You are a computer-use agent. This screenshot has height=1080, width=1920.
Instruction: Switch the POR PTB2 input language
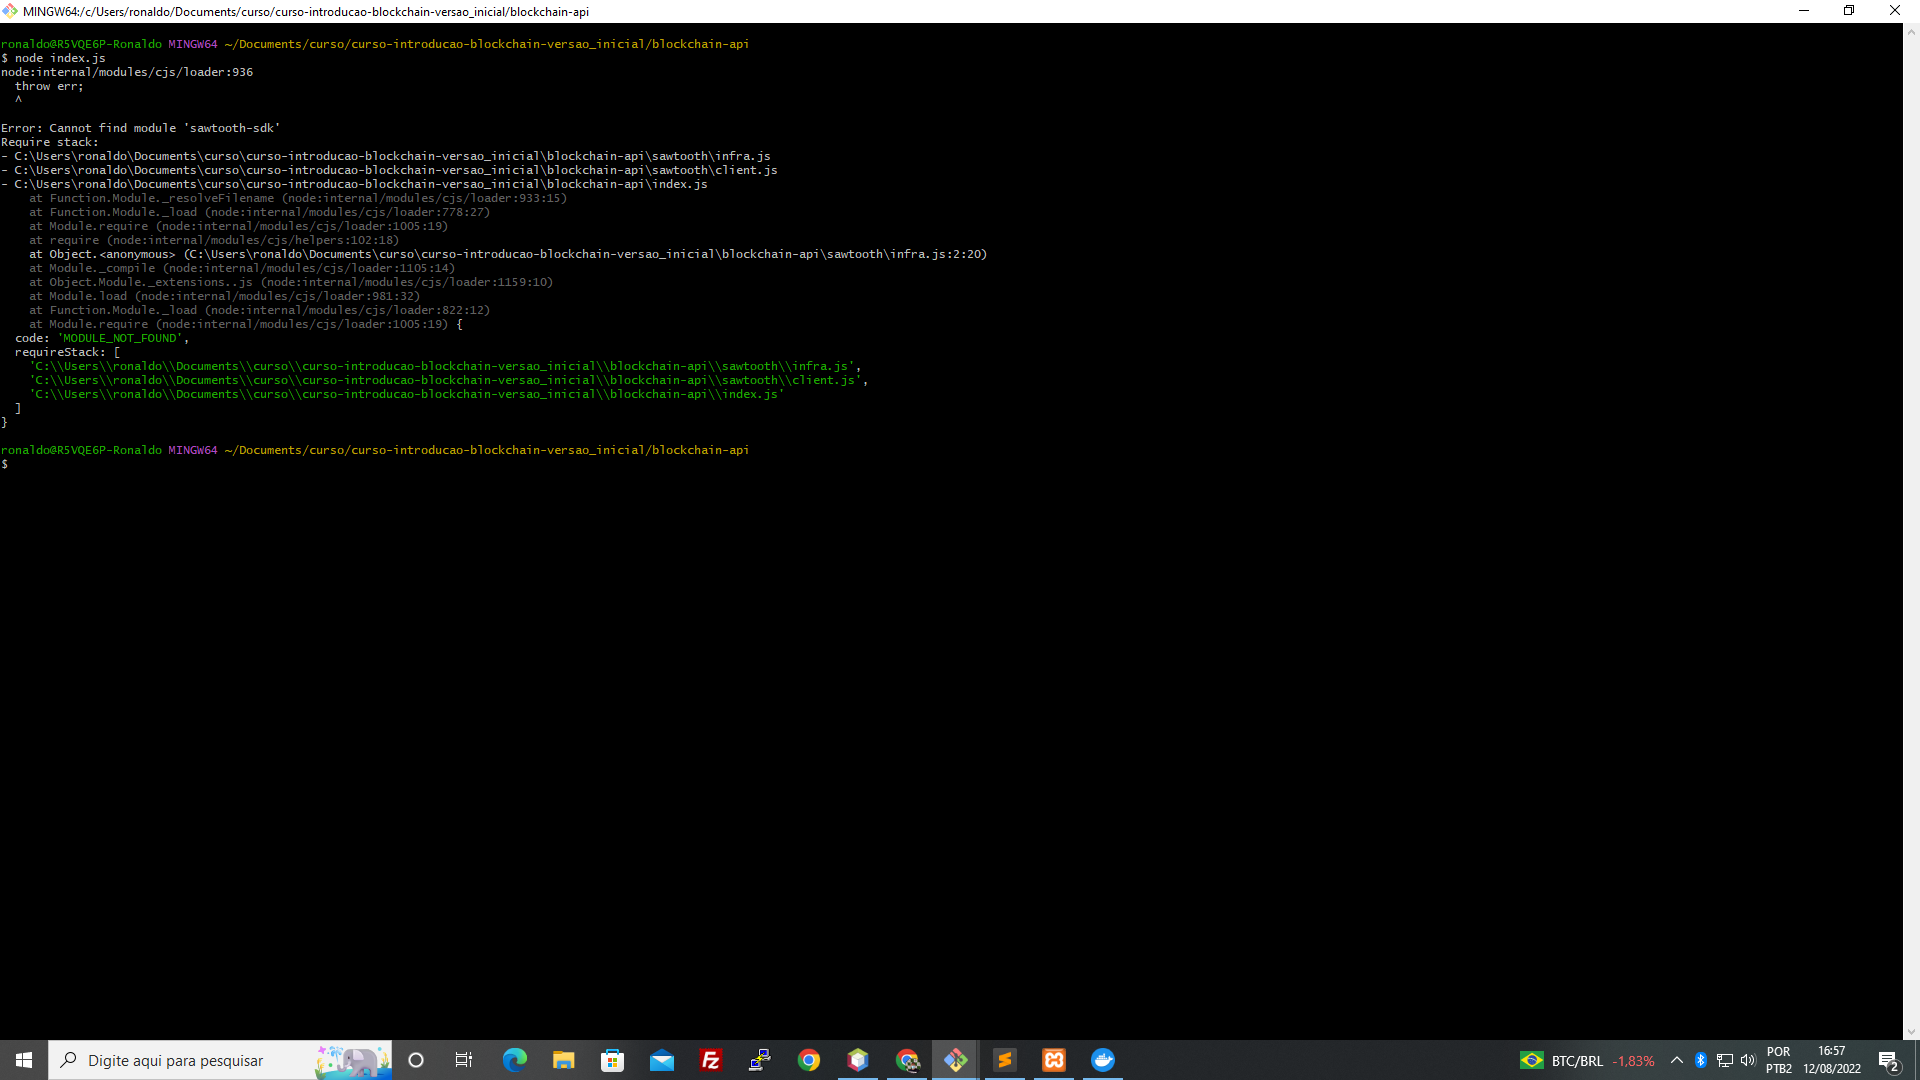coord(1778,1060)
